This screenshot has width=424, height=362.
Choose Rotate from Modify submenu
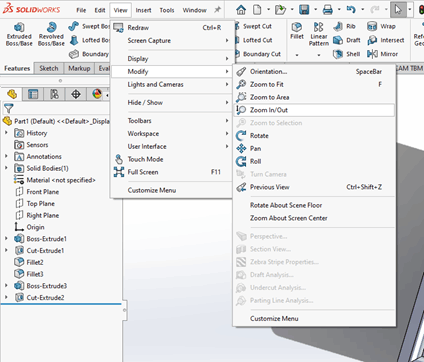tap(314, 136)
